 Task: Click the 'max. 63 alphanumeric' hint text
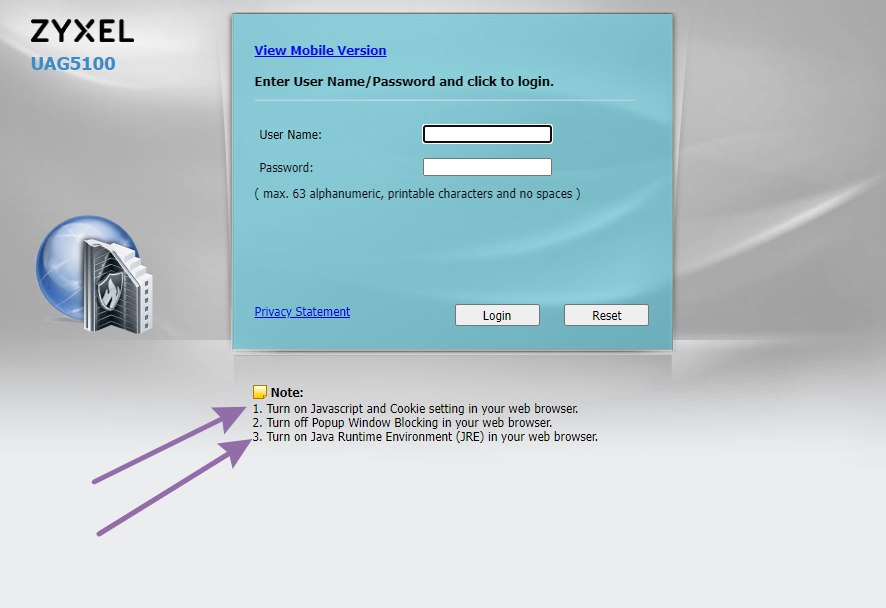417,193
